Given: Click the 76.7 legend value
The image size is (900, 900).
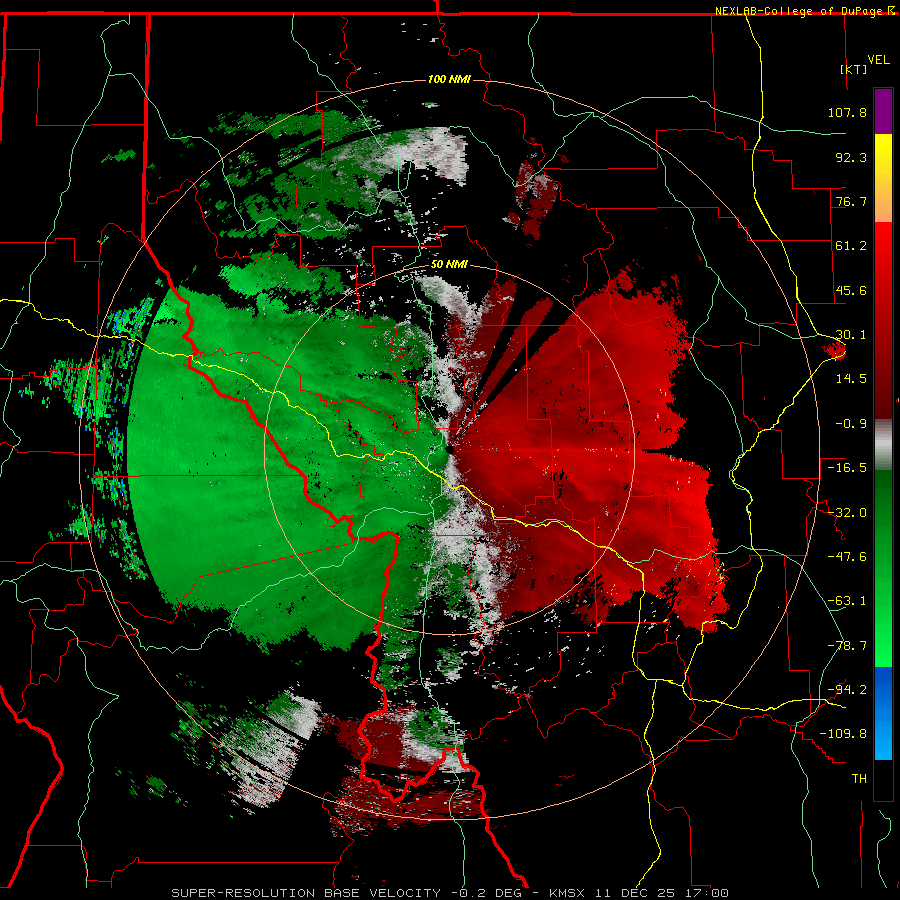Looking at the screenshot, I should pos(851,201).
